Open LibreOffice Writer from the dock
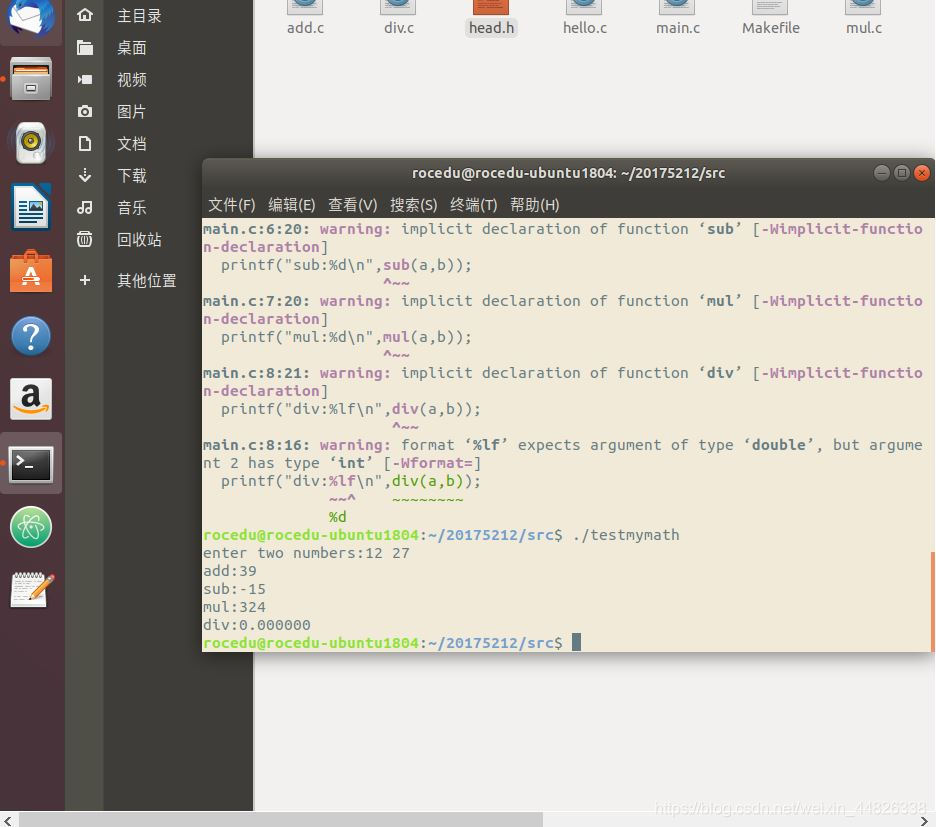Viewport: 936px width, 827px height. coord(31,207)
